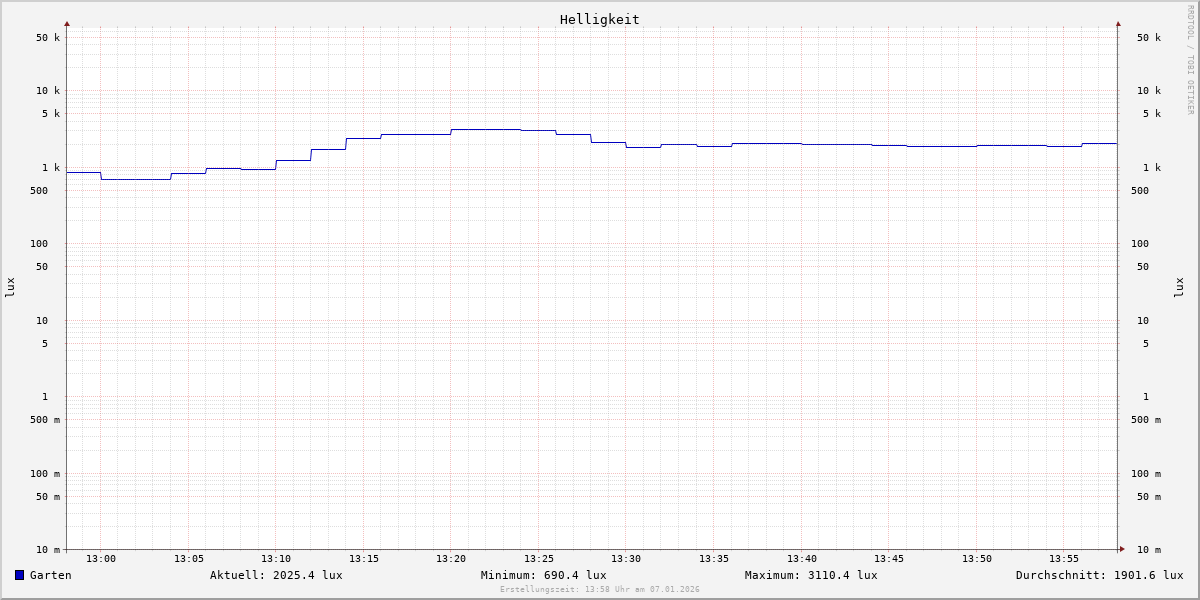This screenshot has width=1200, height=600.
Task: Click the Erstellungszeit timestamp footer text
Action: point(600,590)
